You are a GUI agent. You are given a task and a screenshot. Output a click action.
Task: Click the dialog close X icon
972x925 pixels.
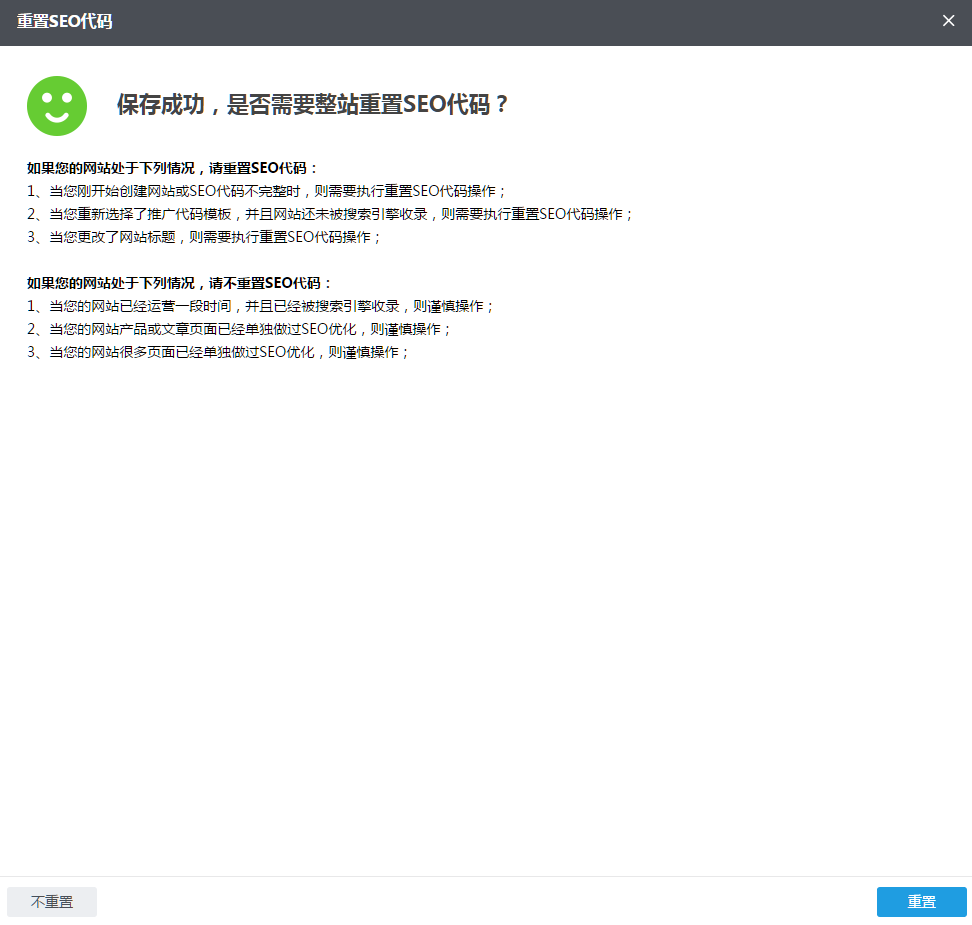point(949,20)
